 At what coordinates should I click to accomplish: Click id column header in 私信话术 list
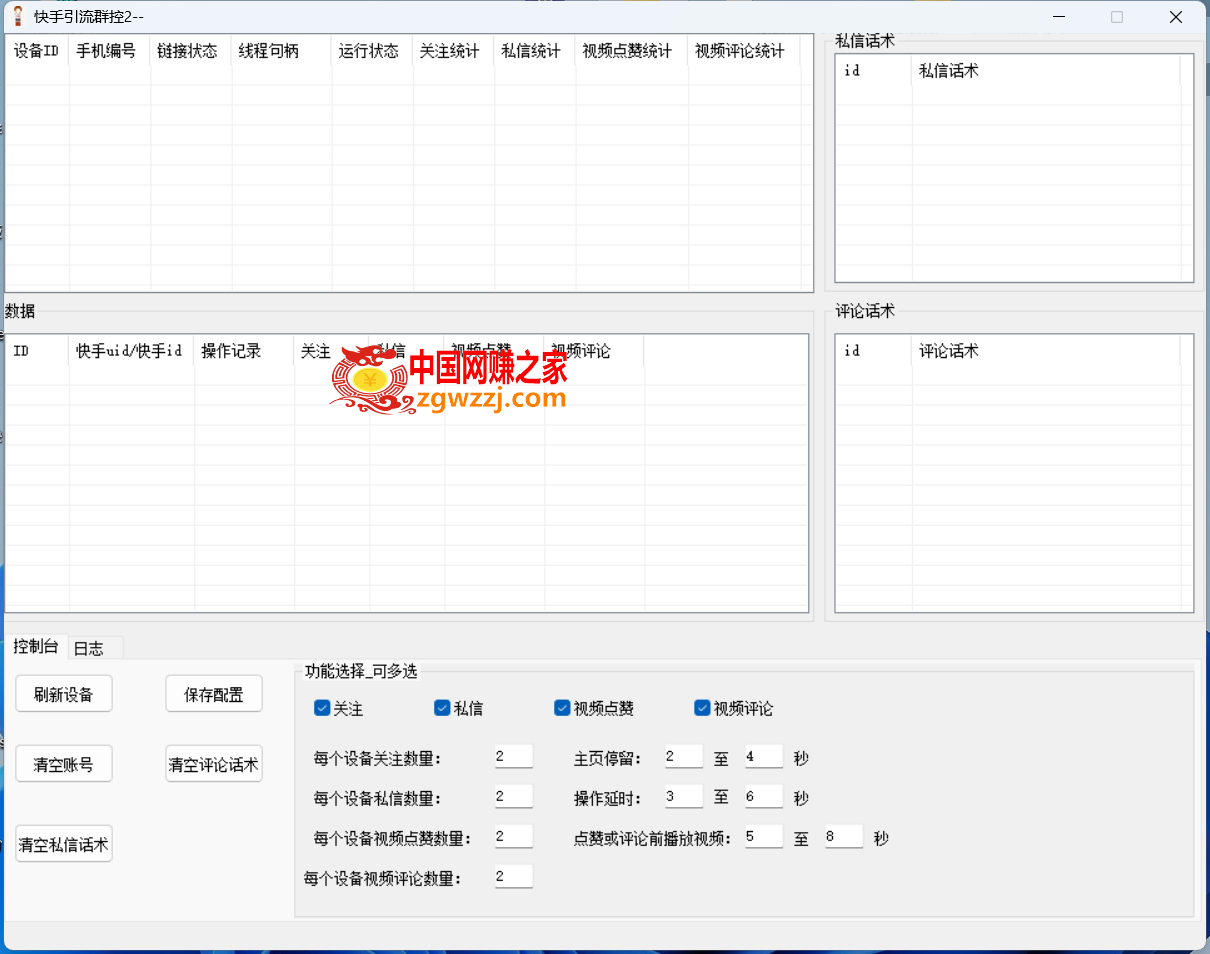click(x=874, y=71)
